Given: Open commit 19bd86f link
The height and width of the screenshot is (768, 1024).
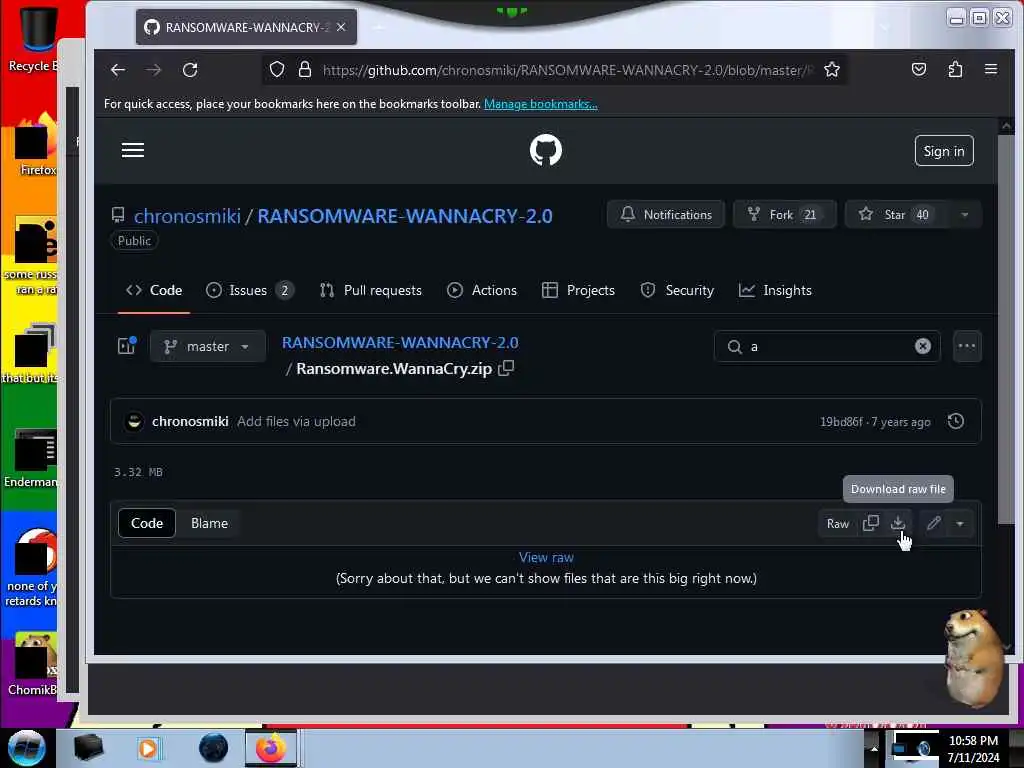Looking at the screenshot, I should [x=841, y=422].
